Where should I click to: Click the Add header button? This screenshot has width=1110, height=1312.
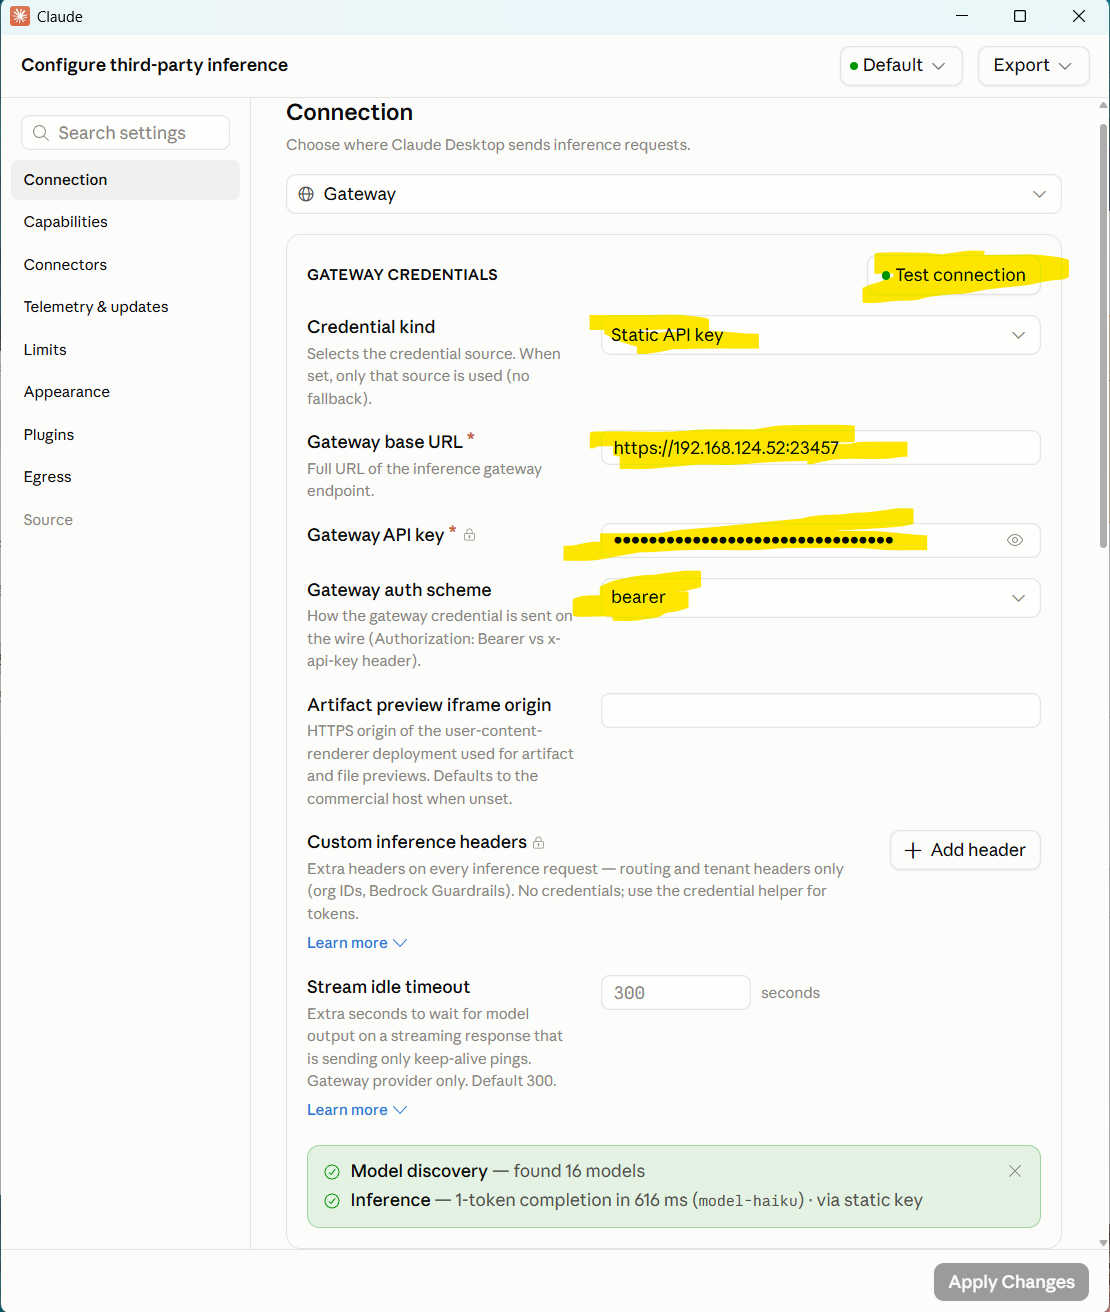(x=965, y=850)
